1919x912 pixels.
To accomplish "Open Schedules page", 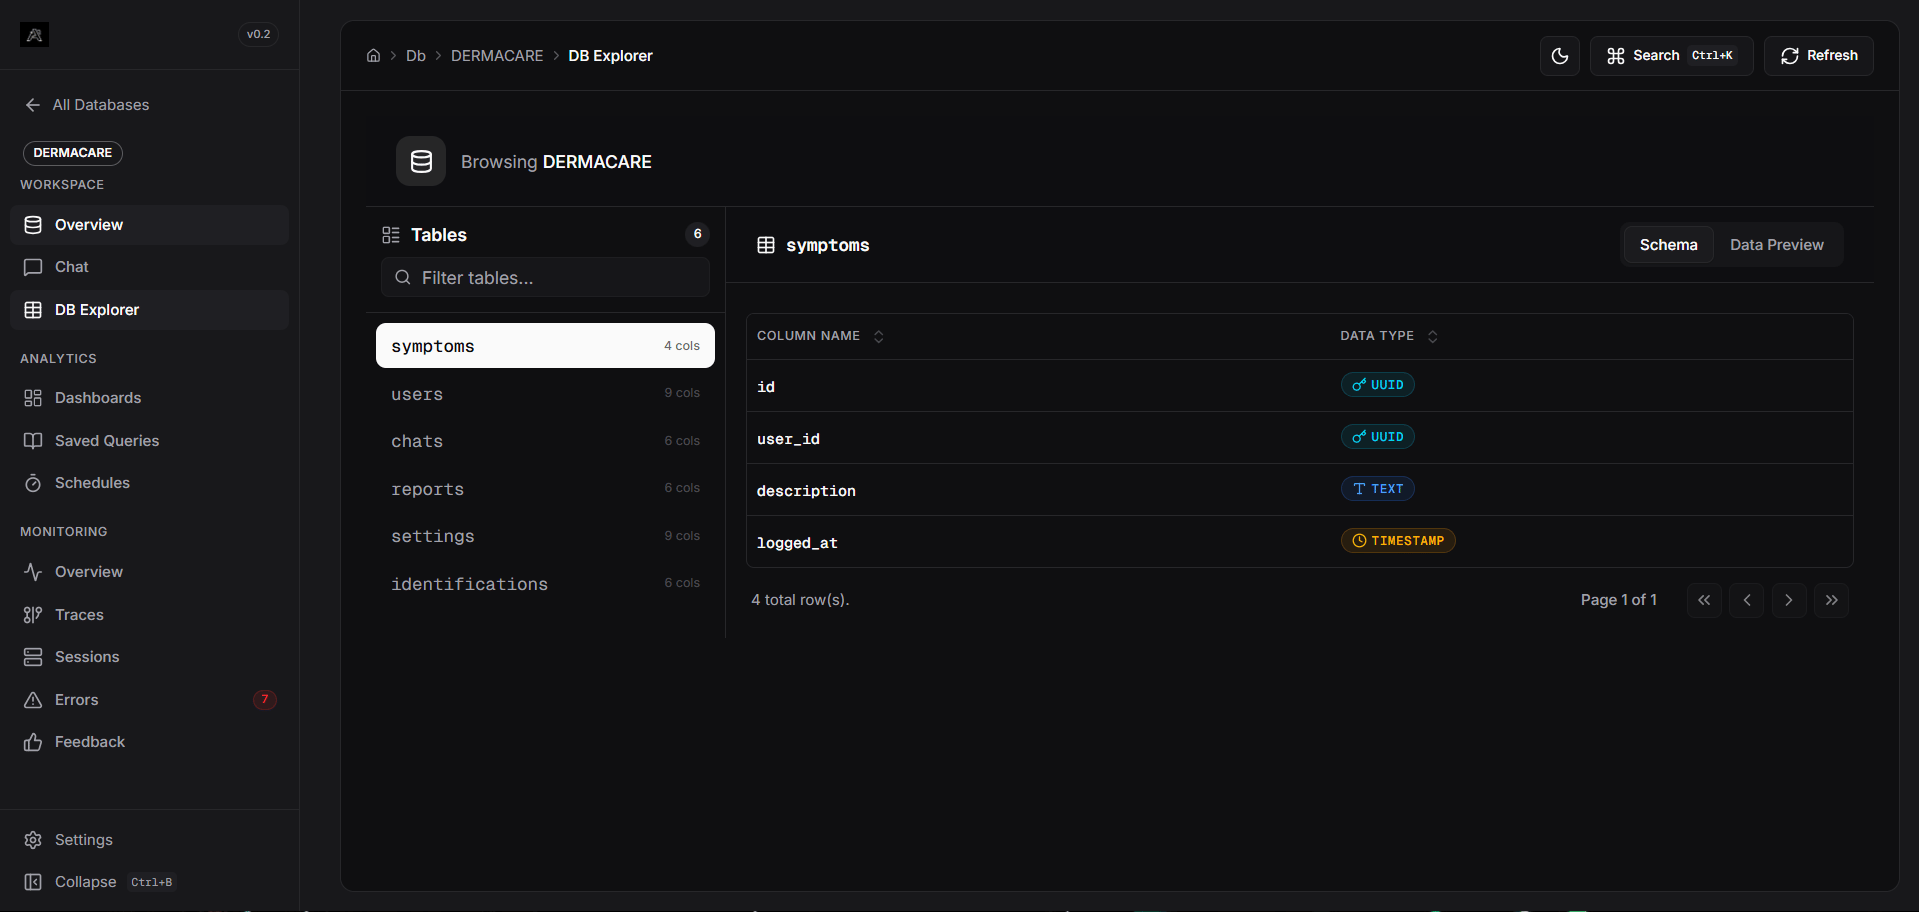I will tap(150, 483).
